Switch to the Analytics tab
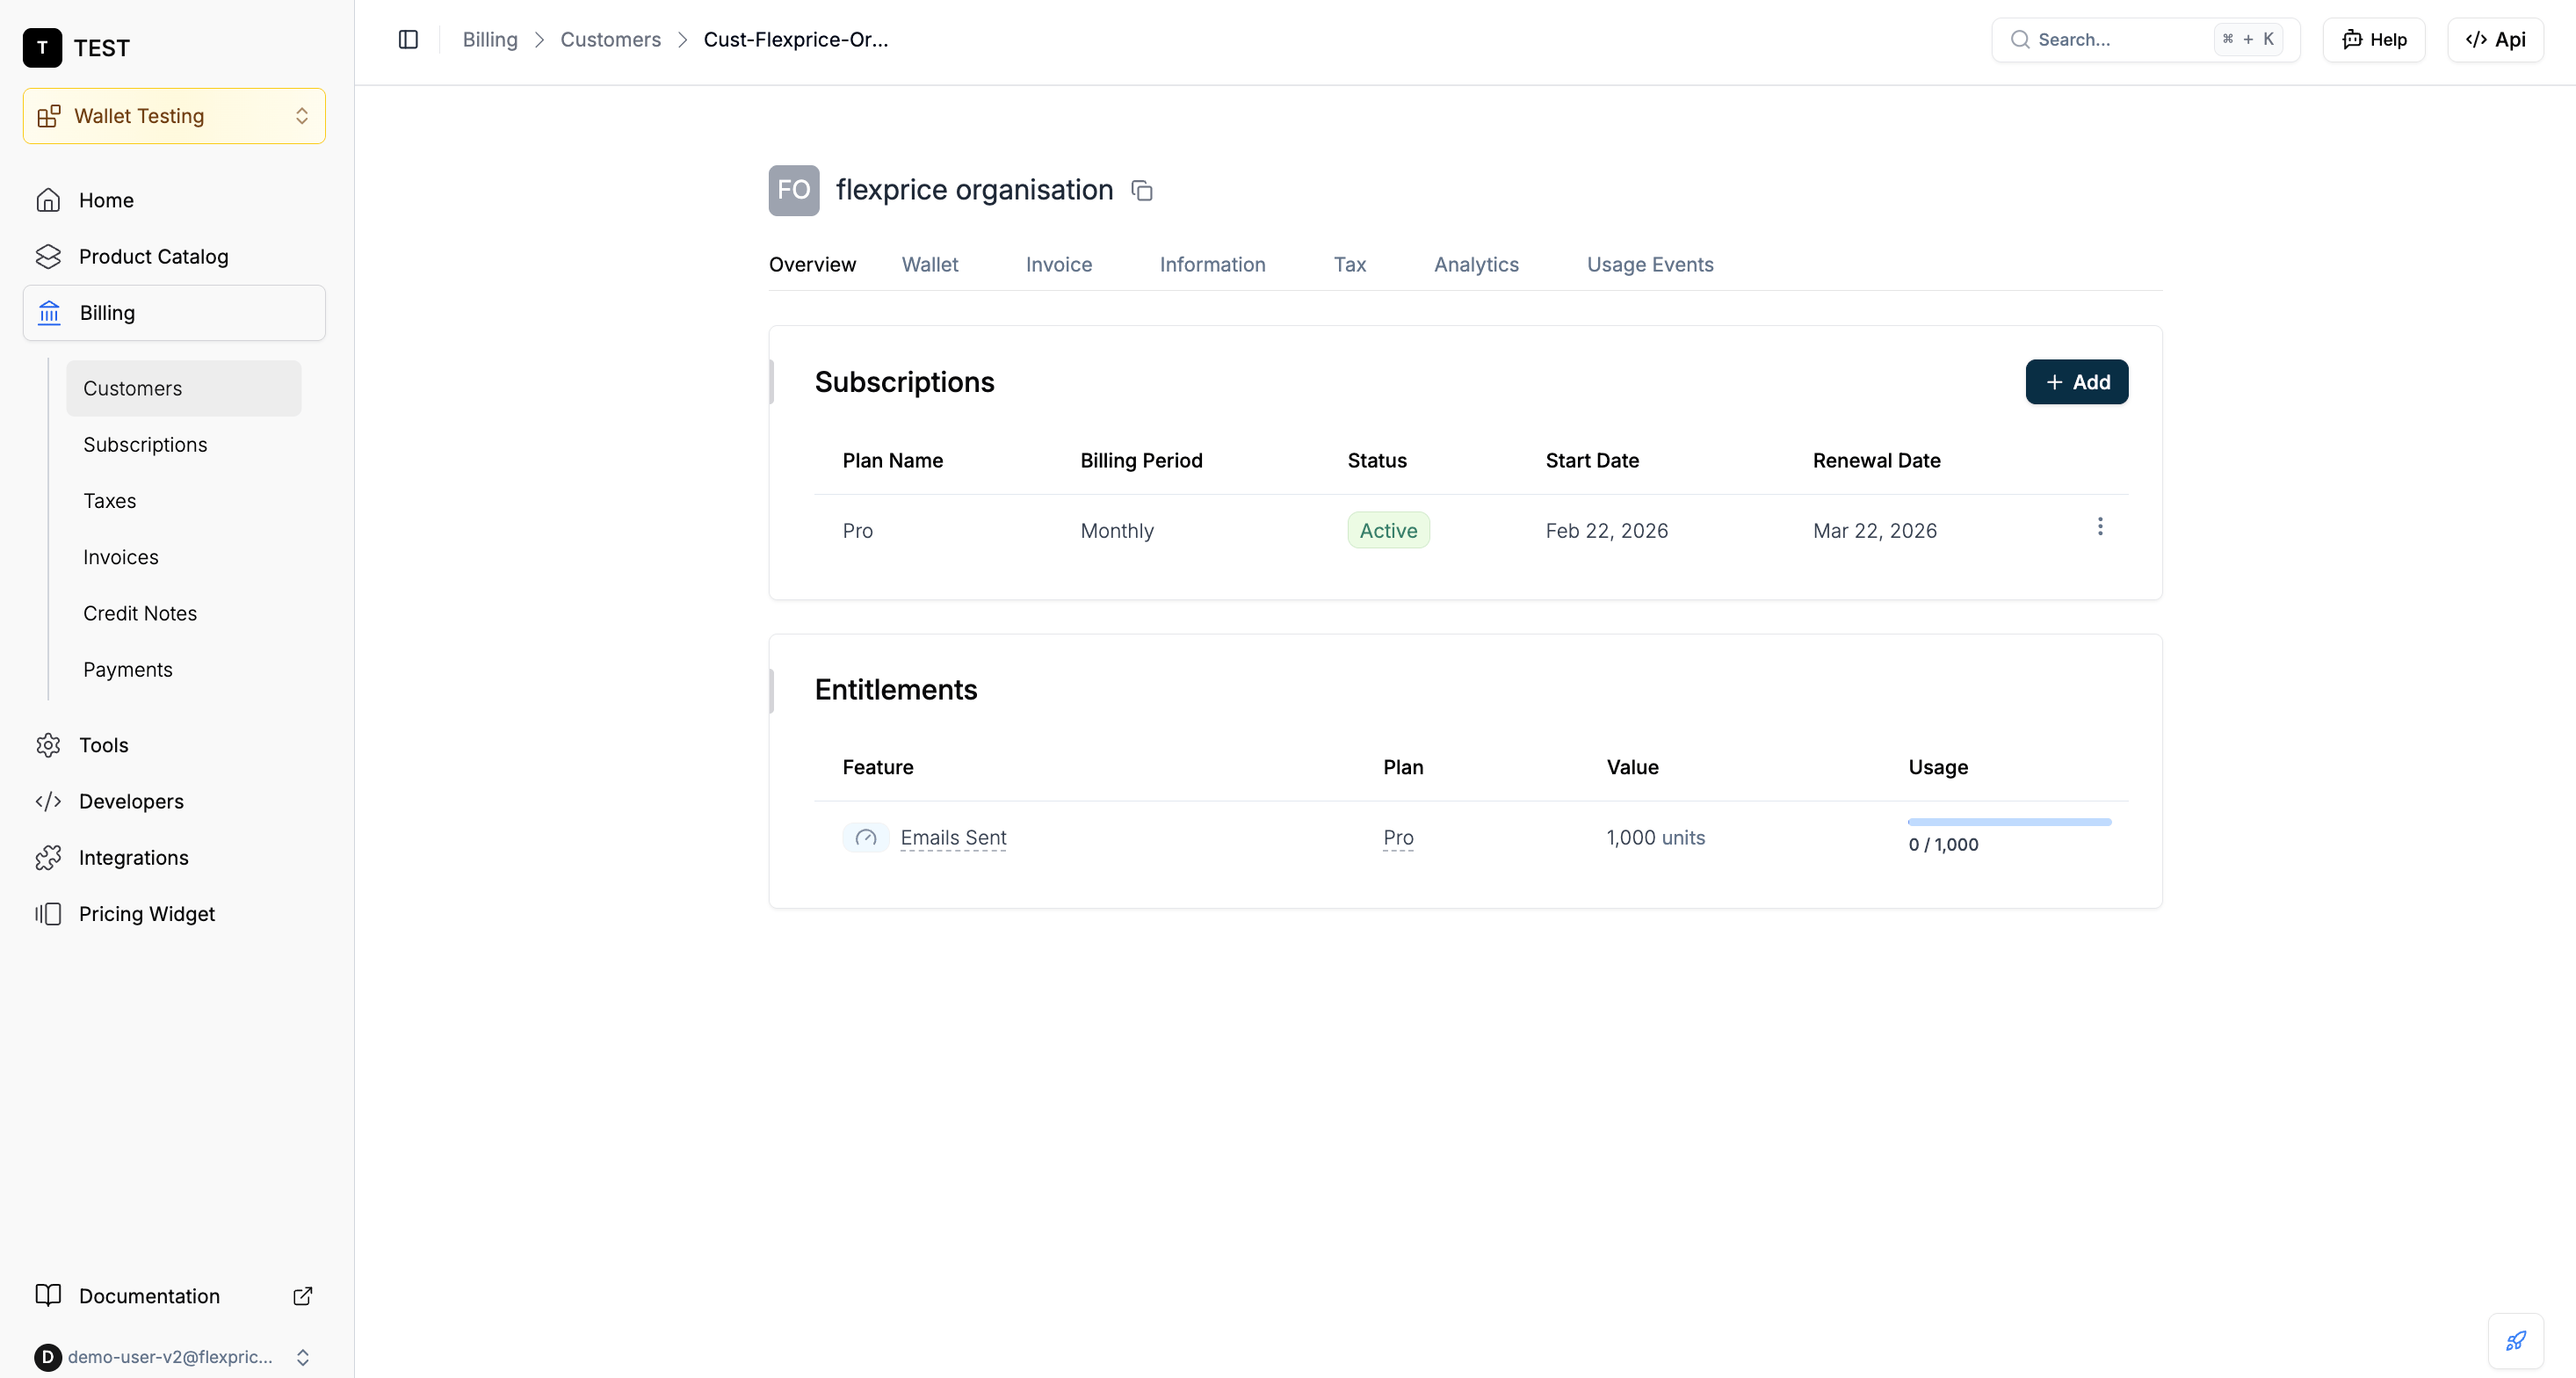2576x1378 pixels. coord(1476,264)
